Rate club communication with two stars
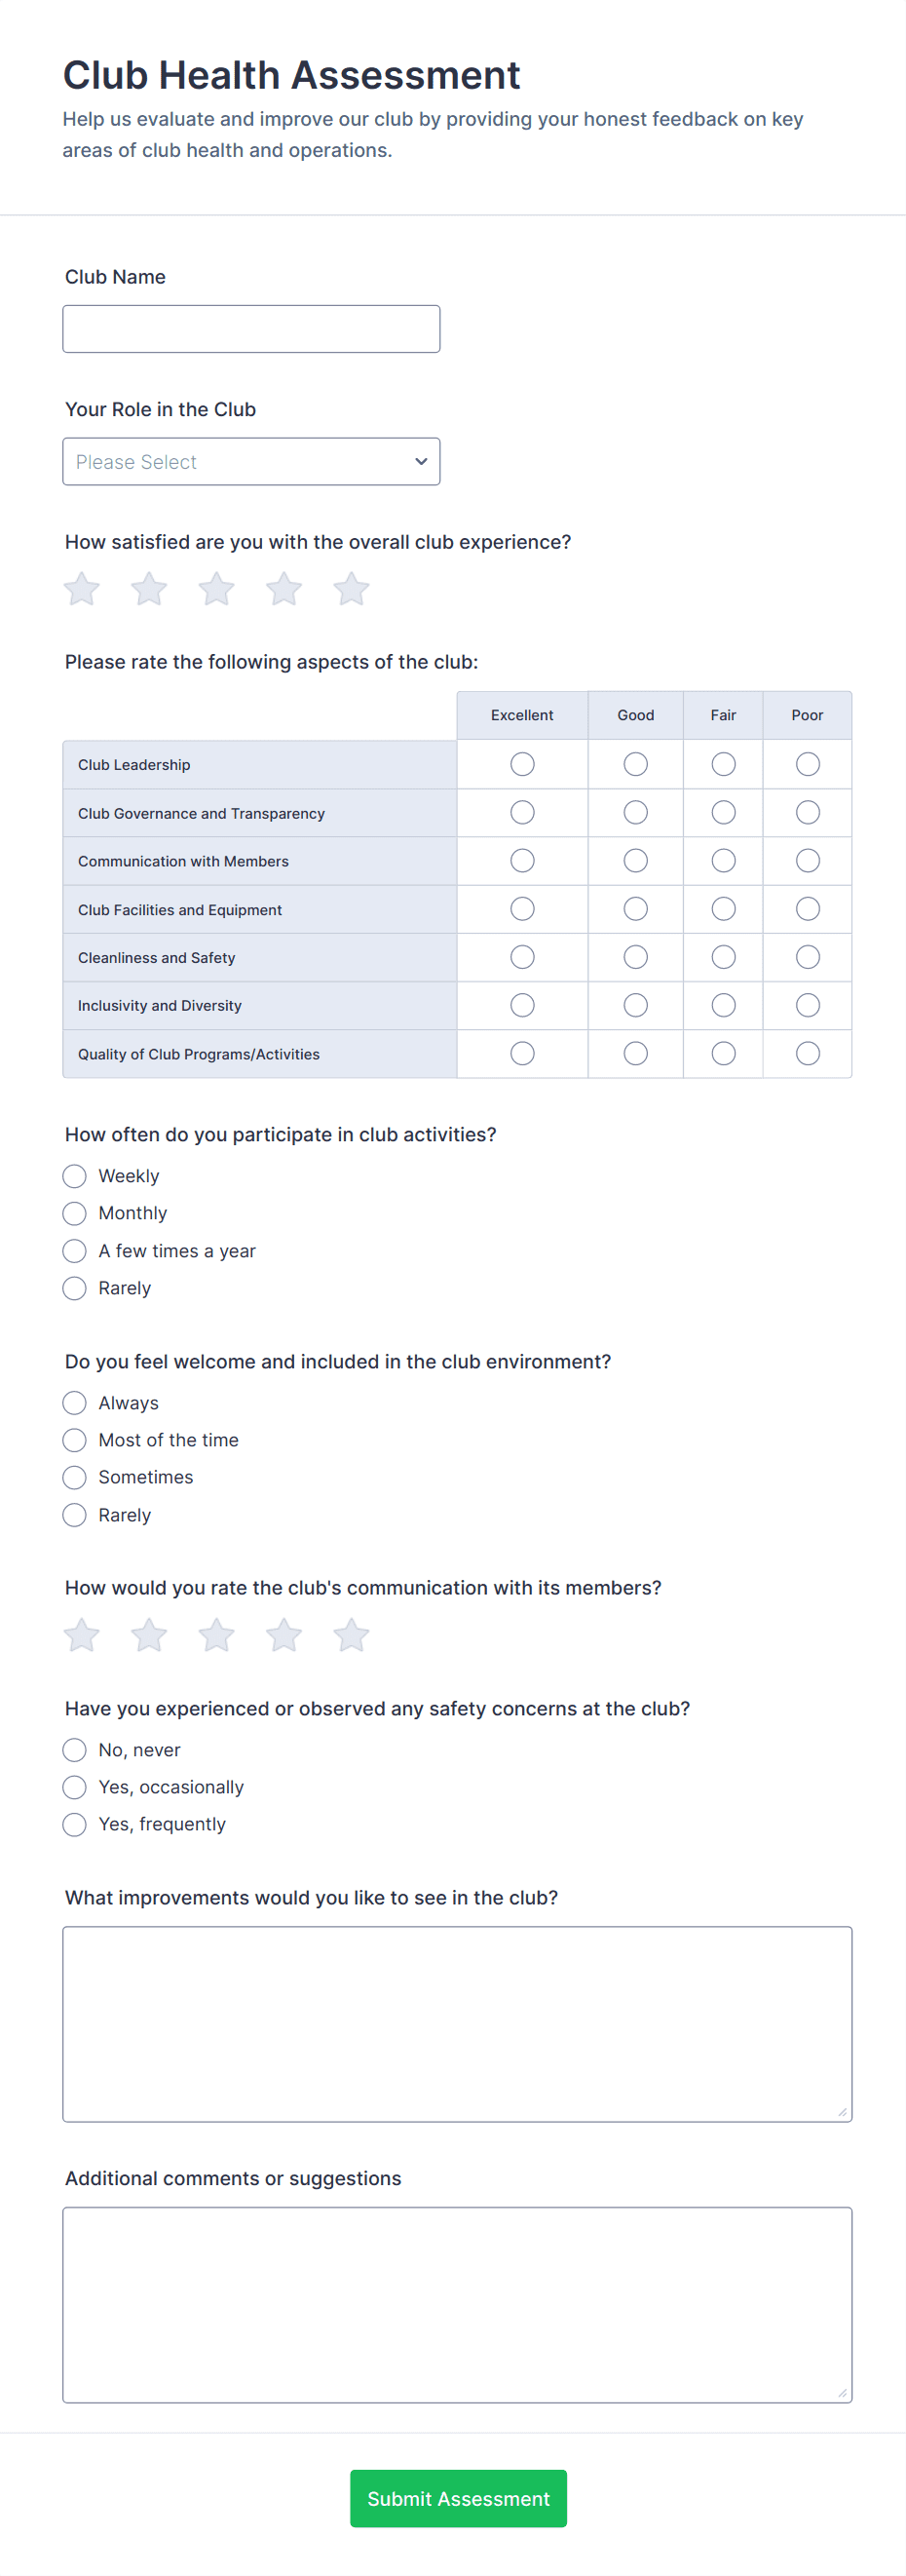This screenshot has height=2576, width=906. 149,1635
